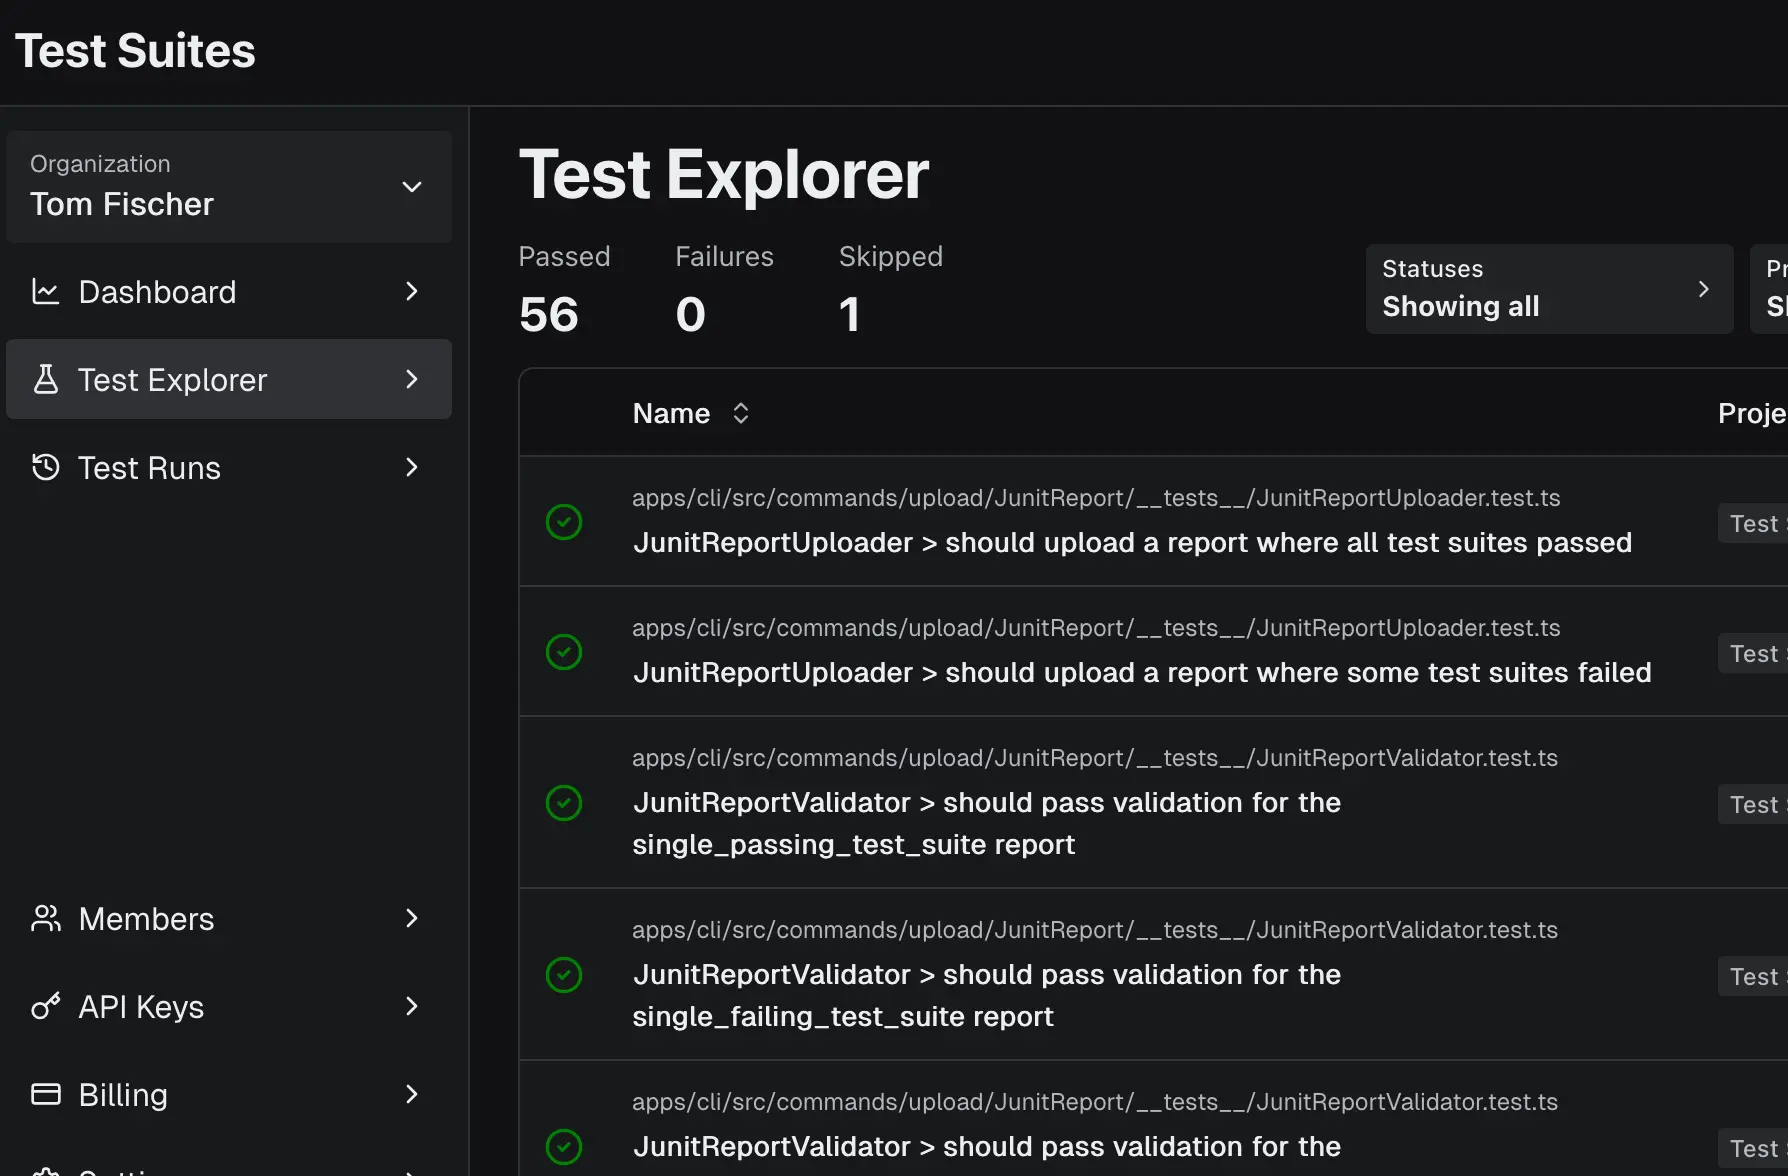Click the passed icon on single_passing_test_suite validation row
The width and height of the screenshot is (1788, 1176).
(x=564, y=803)
